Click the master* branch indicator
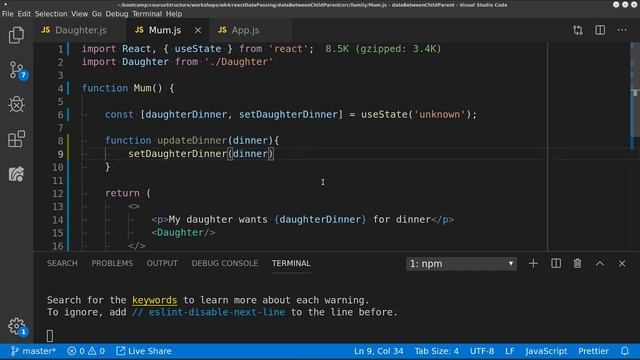Image resolution: width=640 pixels, height=360 pixels. pos(33,351)
